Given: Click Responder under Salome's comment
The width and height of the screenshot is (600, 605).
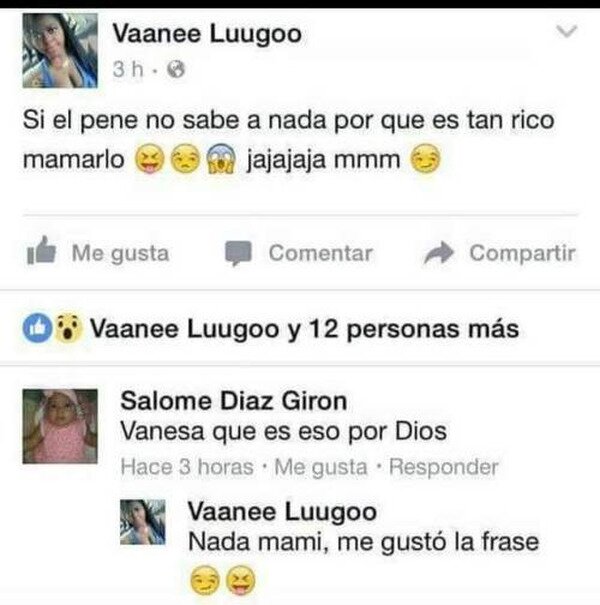Looking at the screenshot, I should (x=444, y=467).
